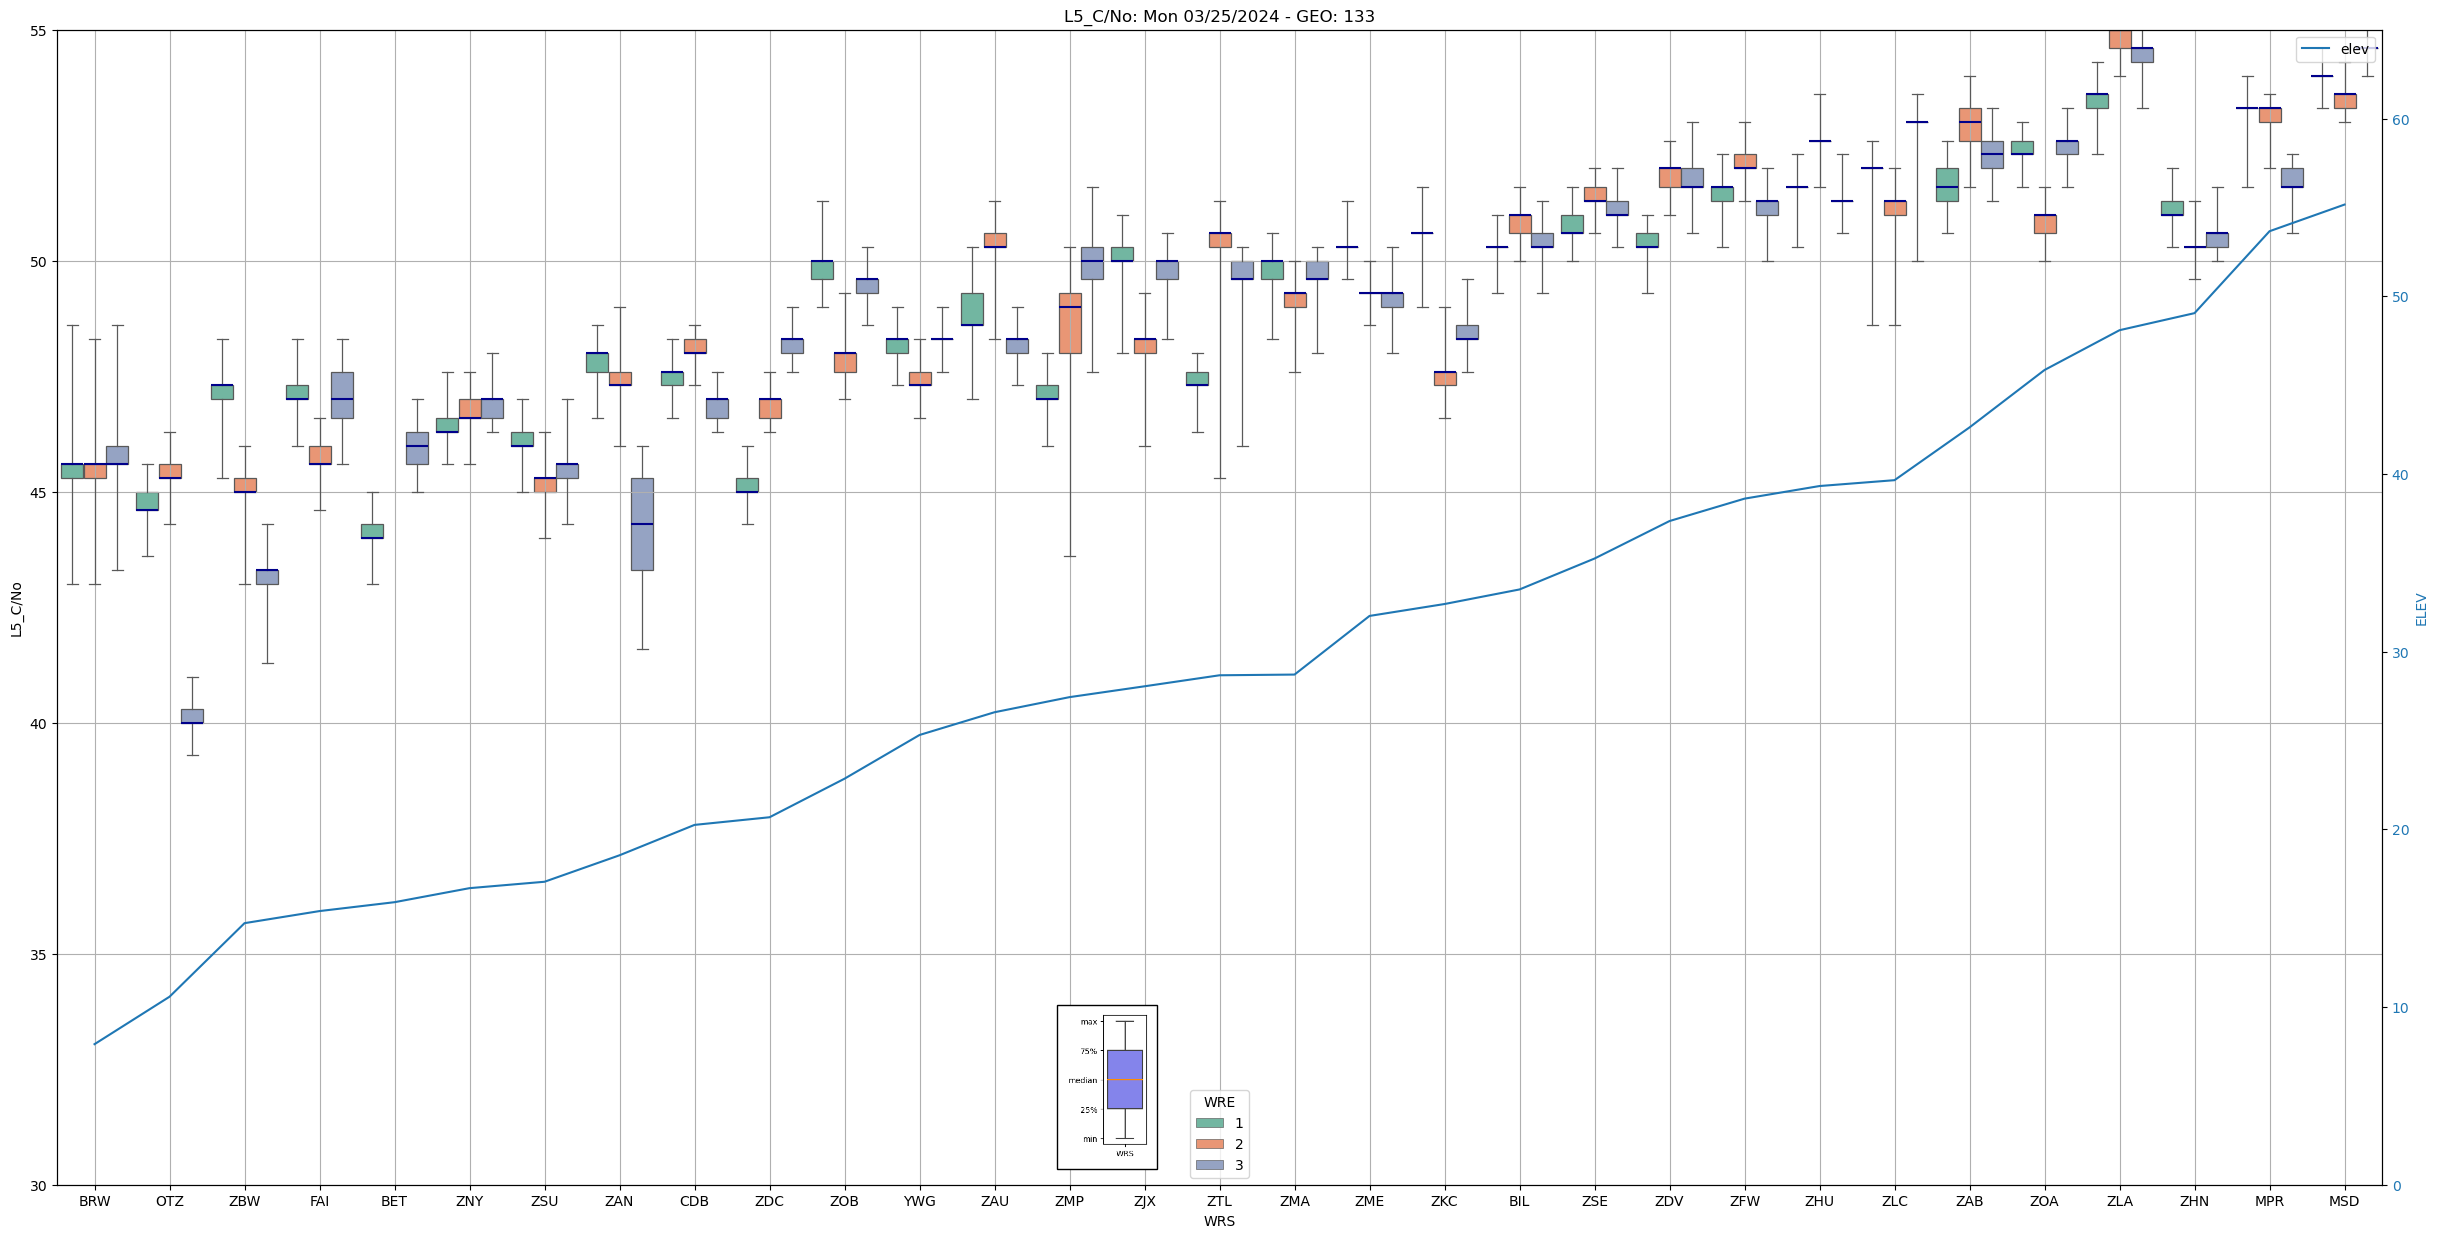Click the x-axis tick label 'ZLA'
Viewport: 2439px width, 1238px height.
pyautogui.click(x=2120, y=1201)
